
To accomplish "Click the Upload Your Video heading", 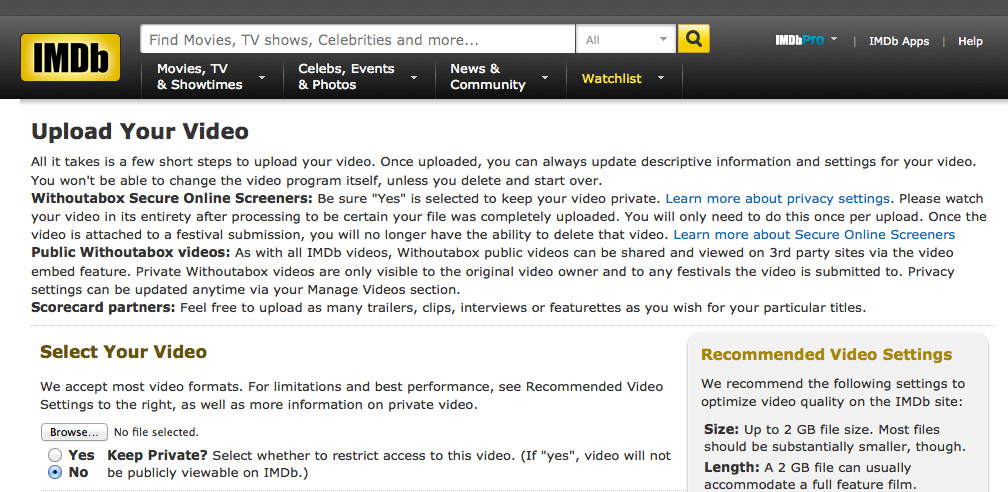I will pyautogui.click(x=140, y=131).
